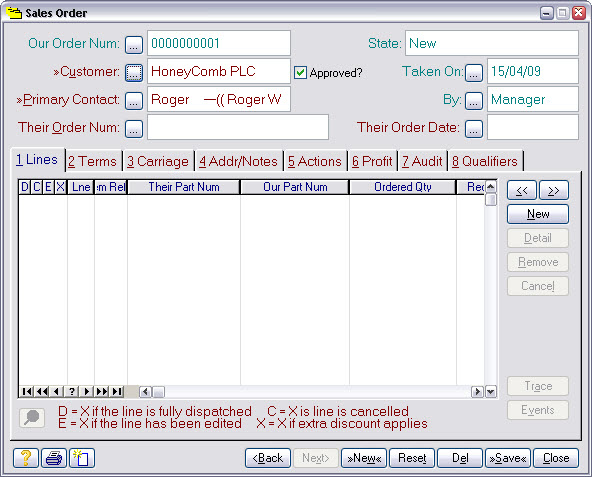Open the 3 Carriage tab

(x=158, y=161)
